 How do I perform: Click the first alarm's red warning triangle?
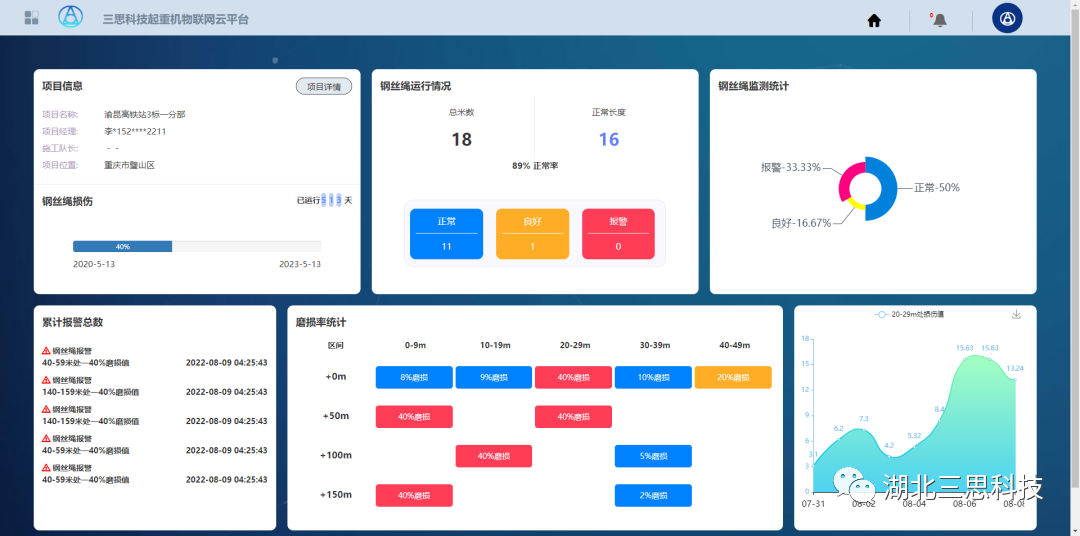46,351
